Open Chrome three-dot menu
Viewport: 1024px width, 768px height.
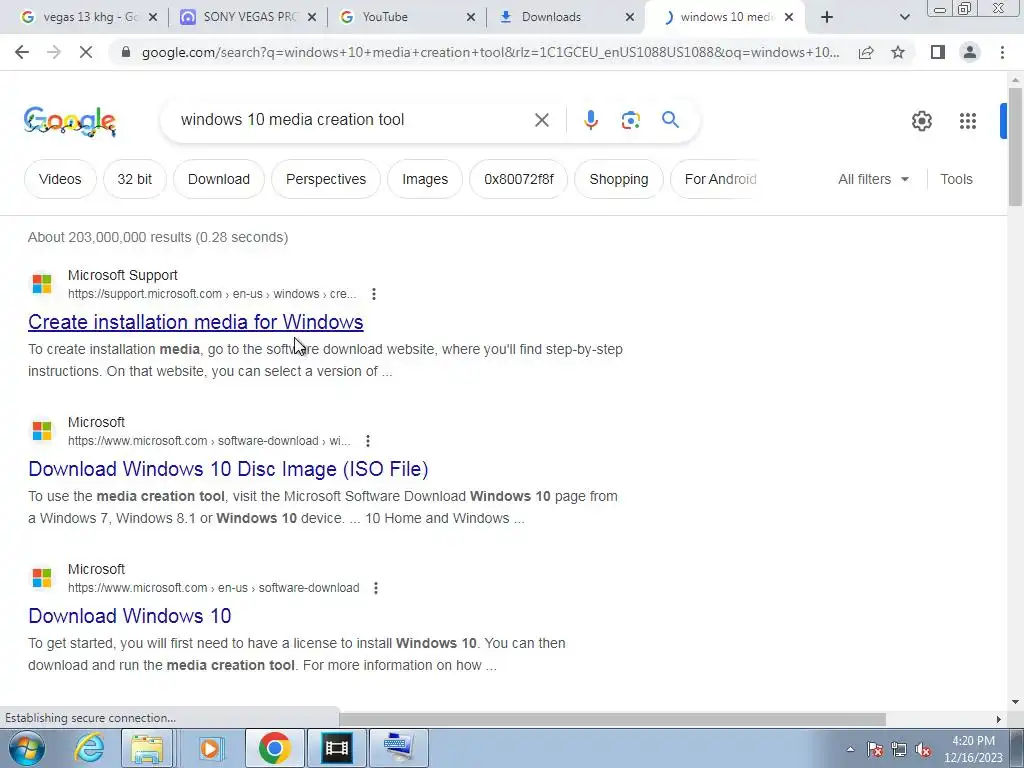click(1002, 52)
